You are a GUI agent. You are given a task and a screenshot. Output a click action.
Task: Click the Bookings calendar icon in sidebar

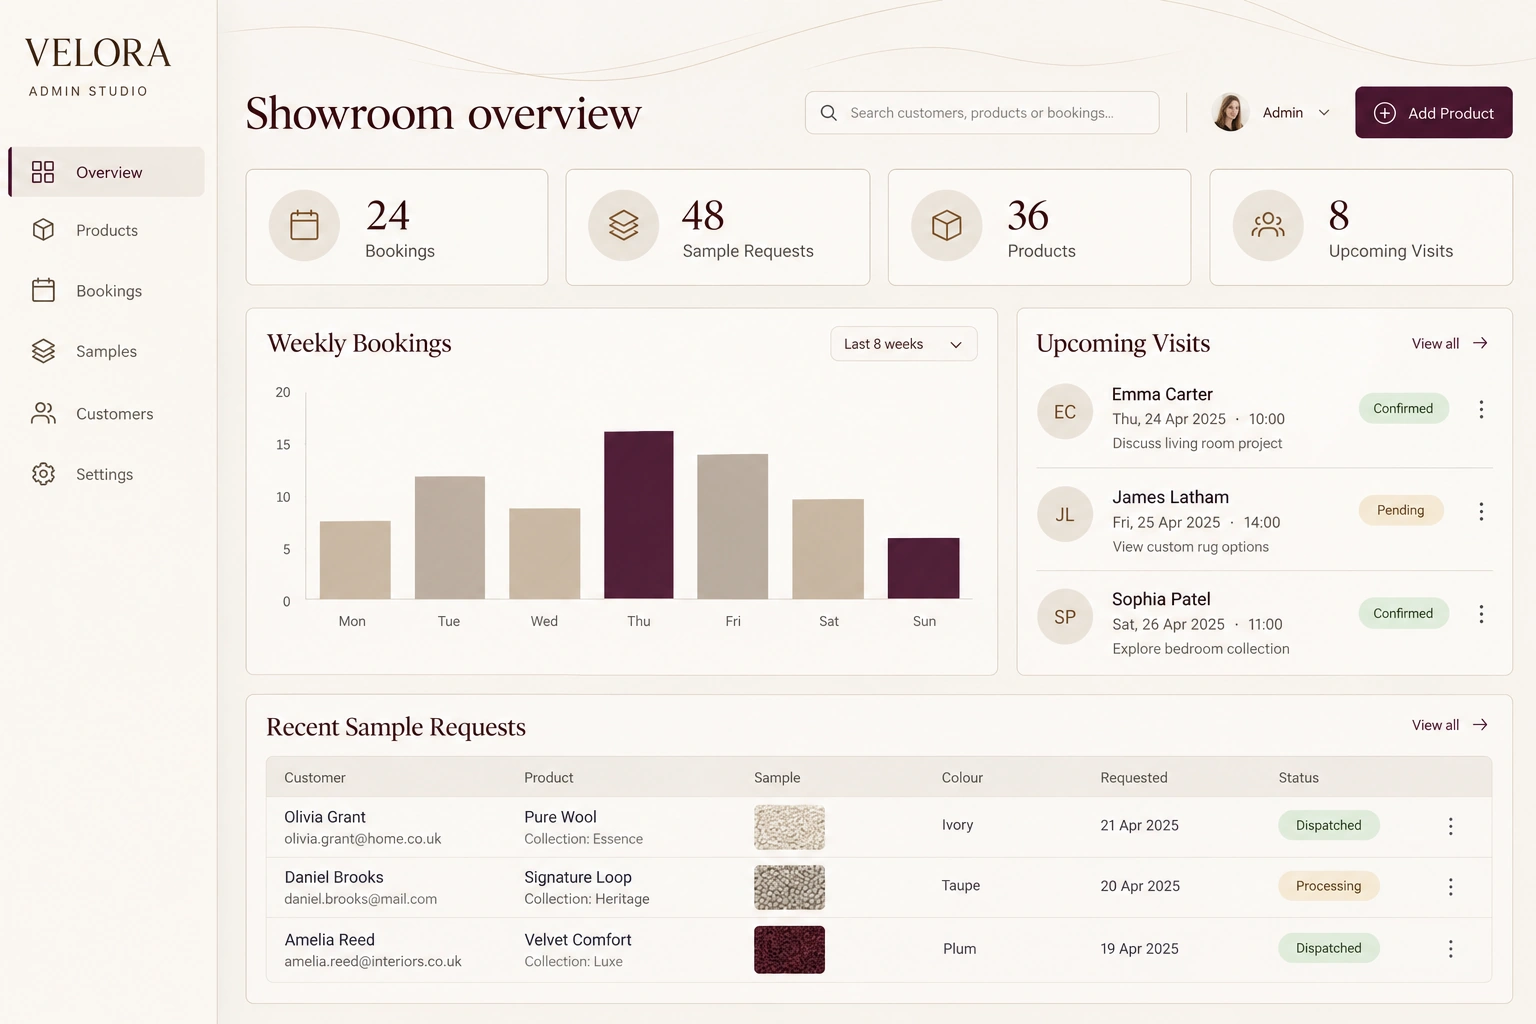[x=43, y=290]
